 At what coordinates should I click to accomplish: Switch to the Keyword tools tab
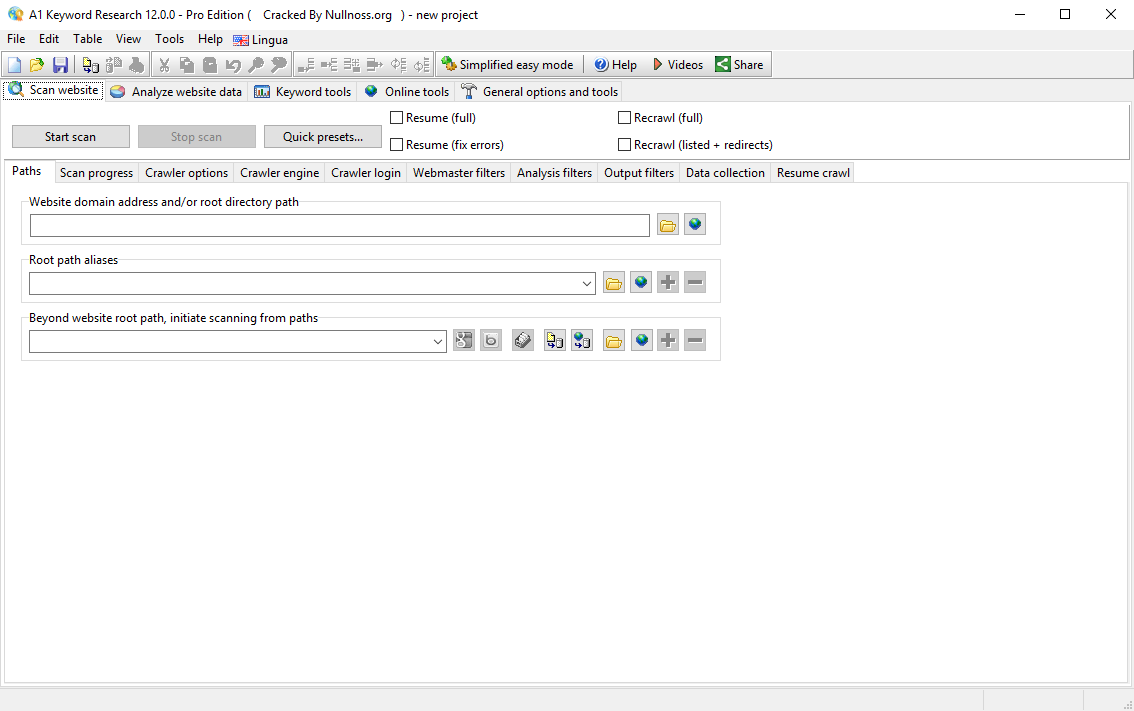point(303,92)
